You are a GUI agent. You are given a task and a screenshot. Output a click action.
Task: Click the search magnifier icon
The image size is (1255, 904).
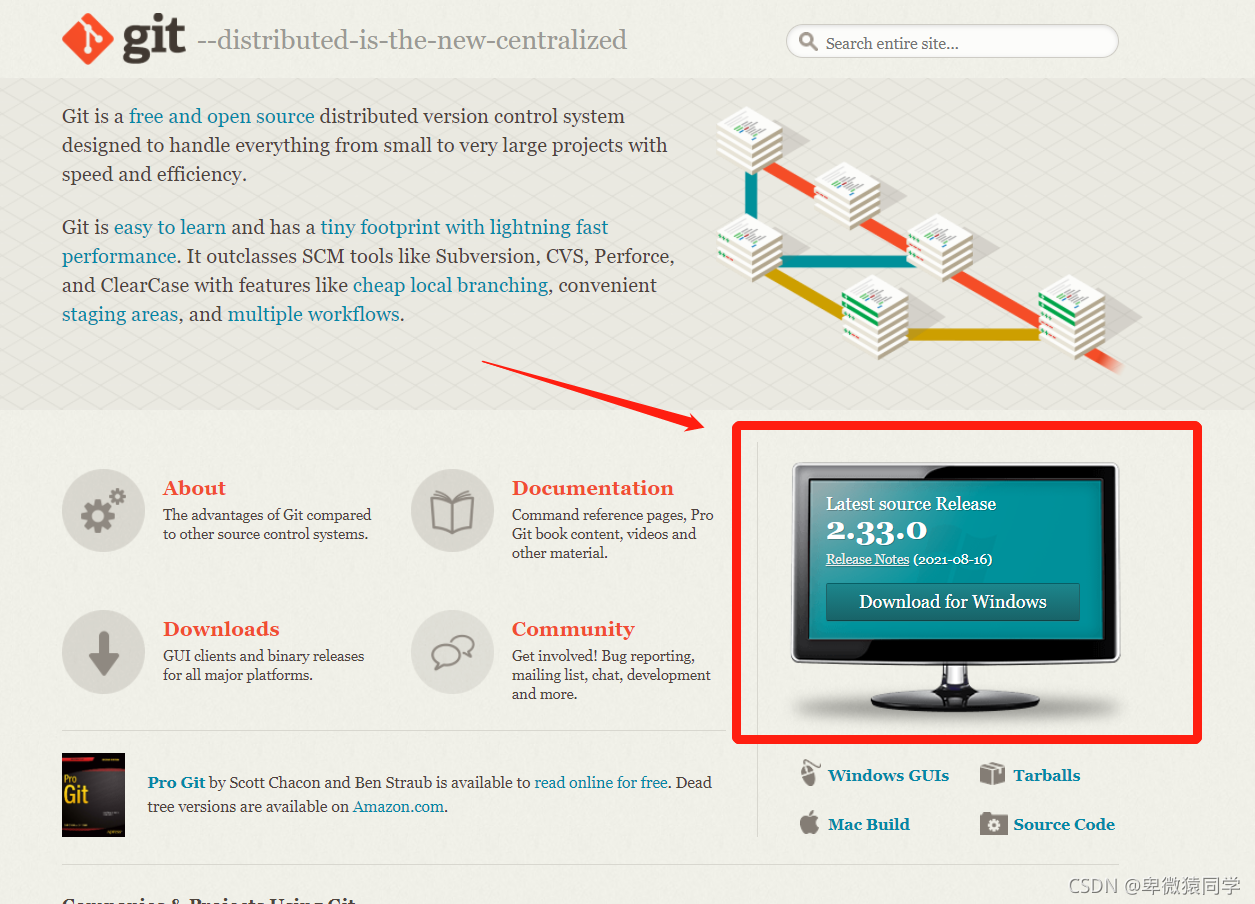click(x=808, y=43)
